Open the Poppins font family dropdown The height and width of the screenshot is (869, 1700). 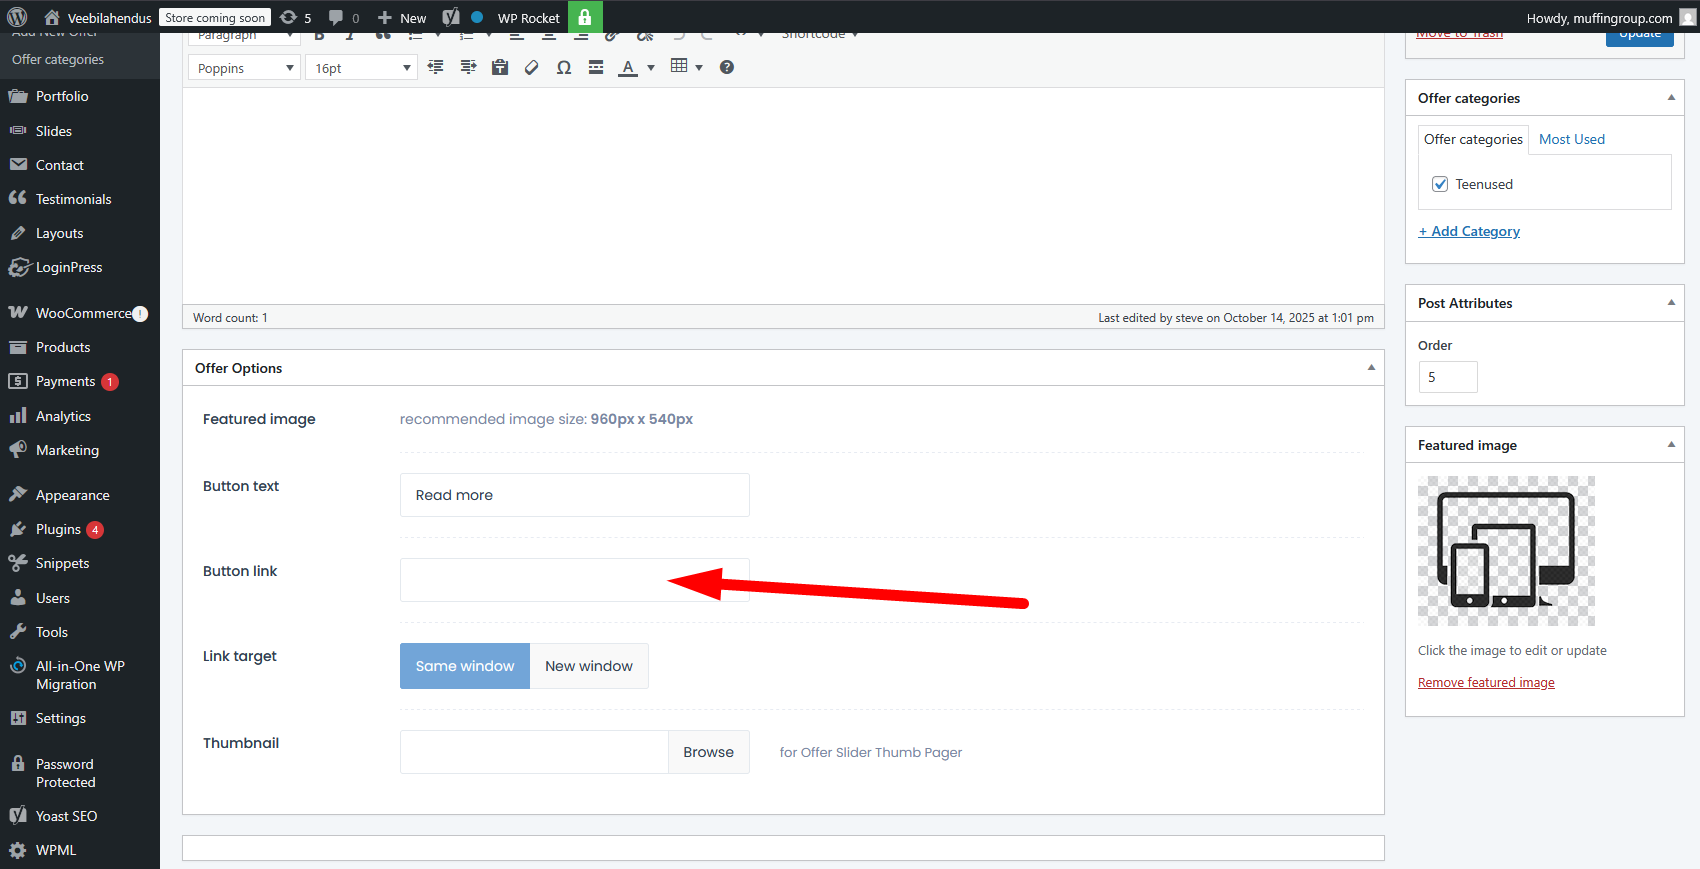244,68
